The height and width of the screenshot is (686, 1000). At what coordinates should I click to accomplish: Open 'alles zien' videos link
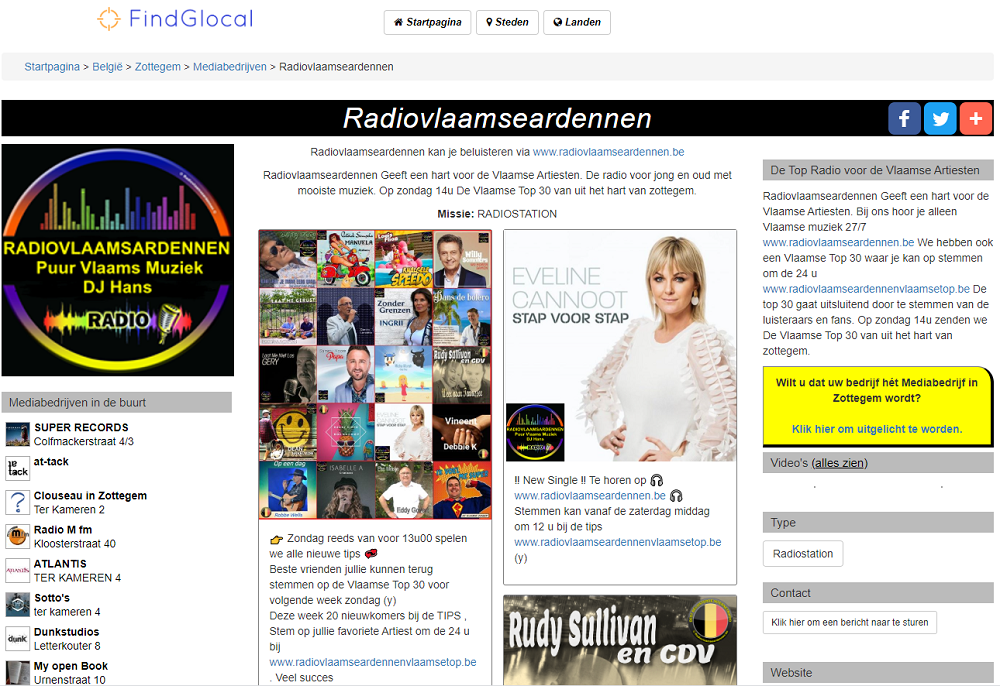(x=839, y=463)
